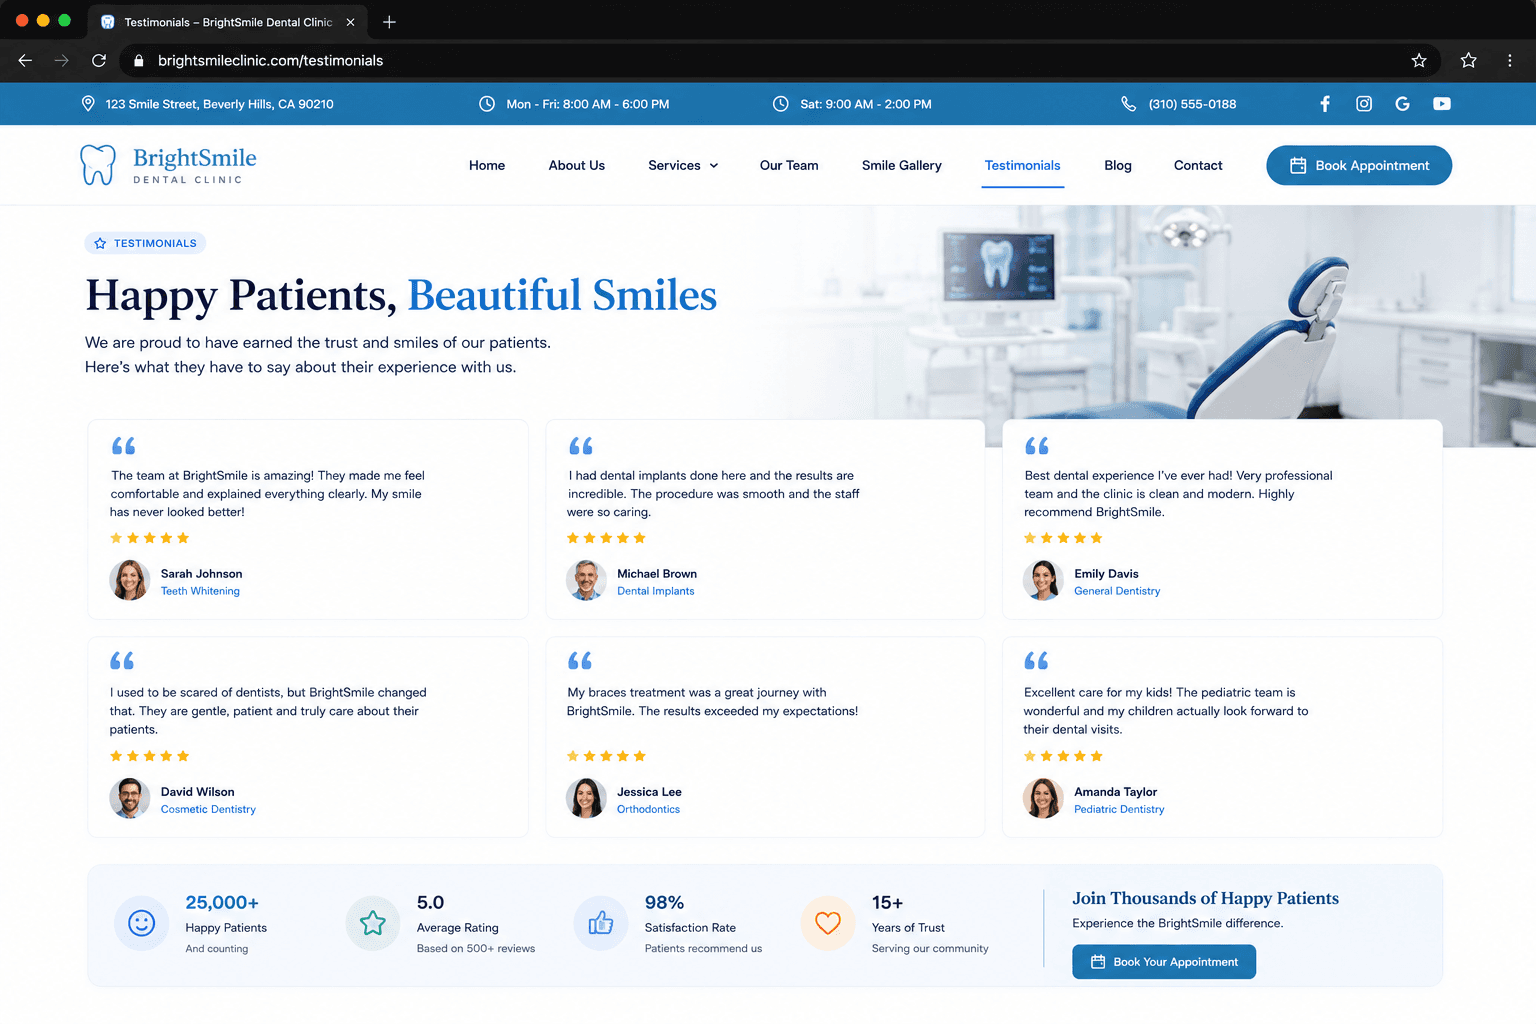Click Jessica Lee's profile photo
The image size is (1536, 1024).
[586, 798]
